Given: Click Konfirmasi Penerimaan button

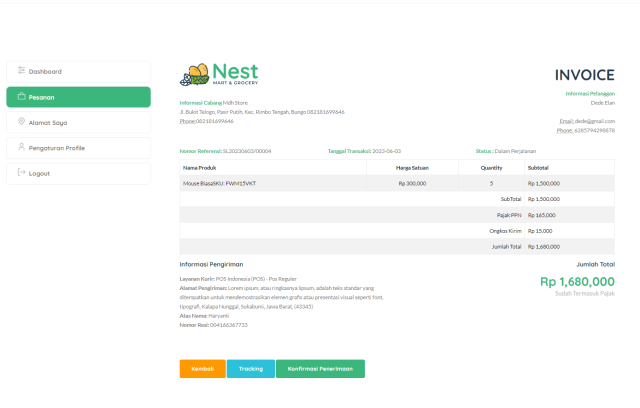Looking at the screenshot, I should [x=320, y=368].
